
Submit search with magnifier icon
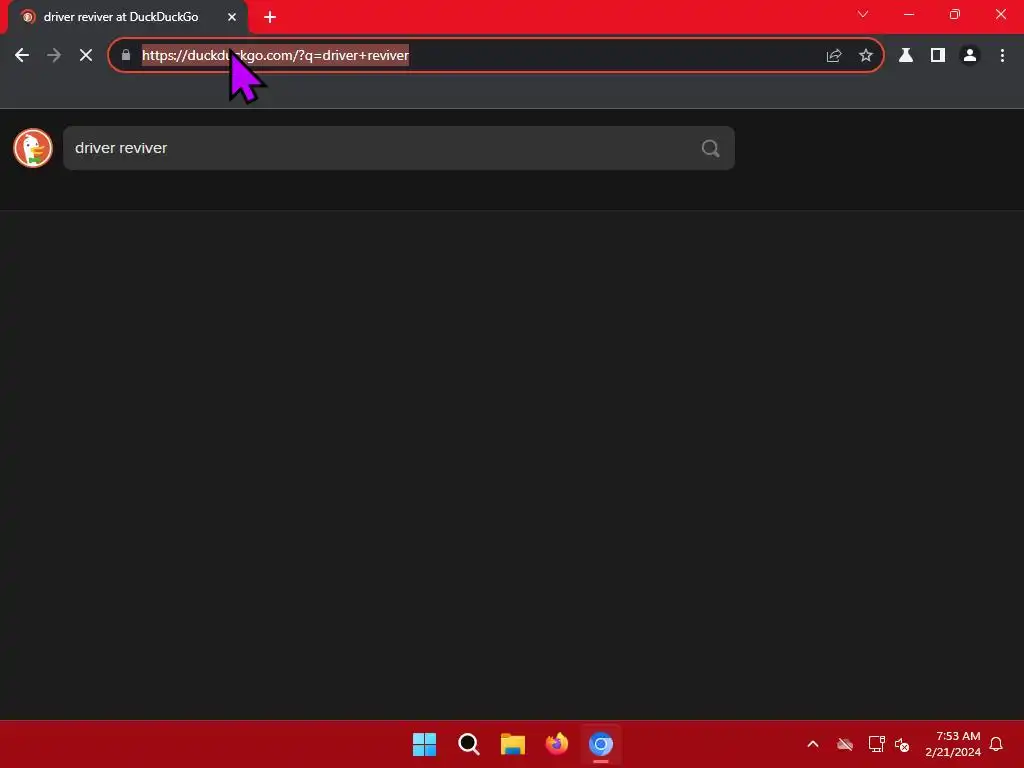pyautogui.click(x=711, y=148)
